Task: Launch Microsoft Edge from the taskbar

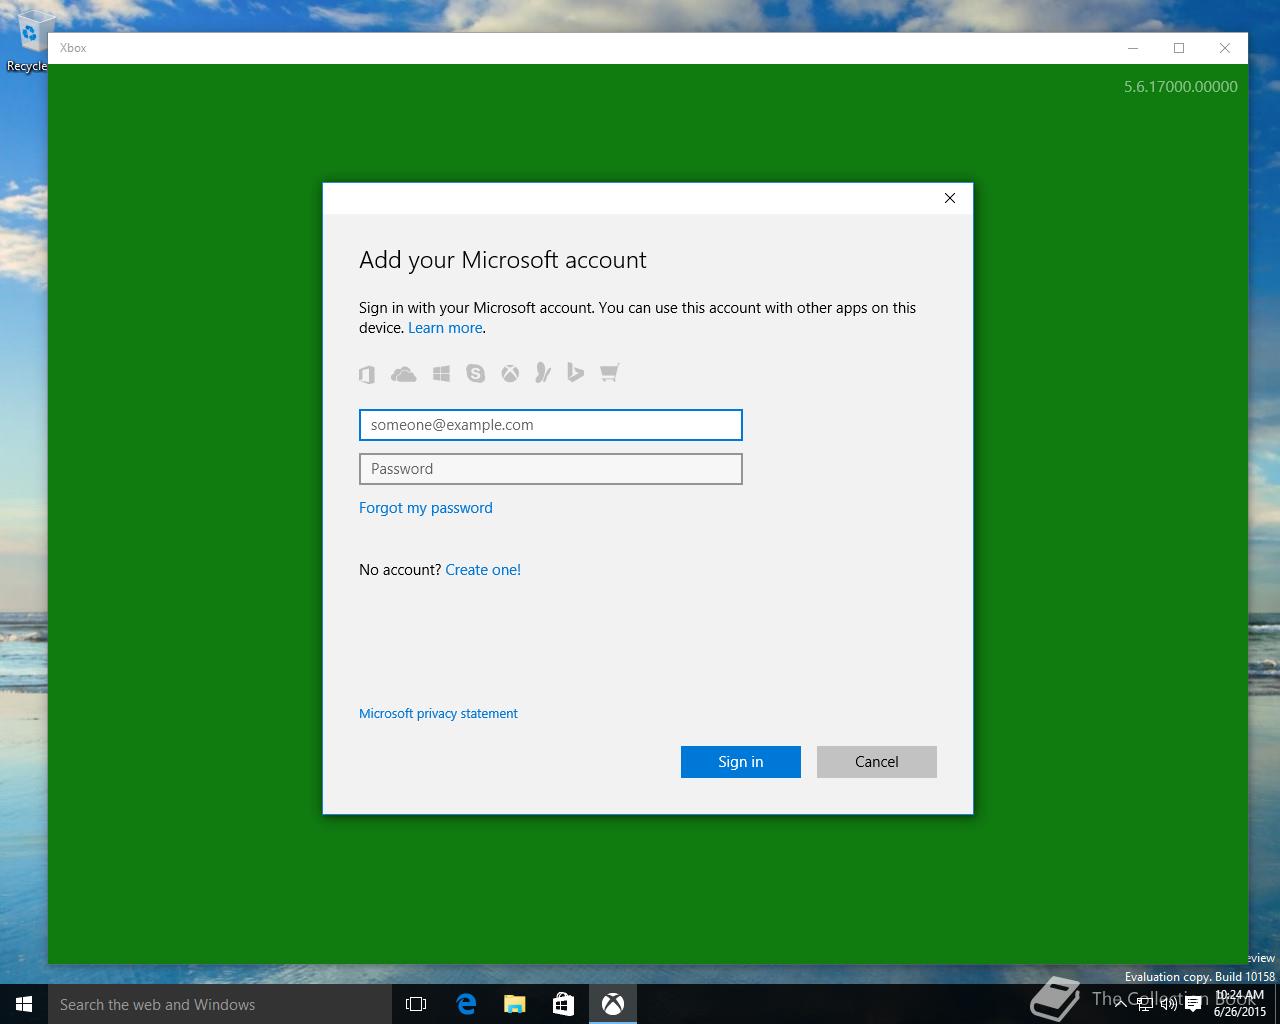Action: pyautogui.click(x=466, y=1004)
